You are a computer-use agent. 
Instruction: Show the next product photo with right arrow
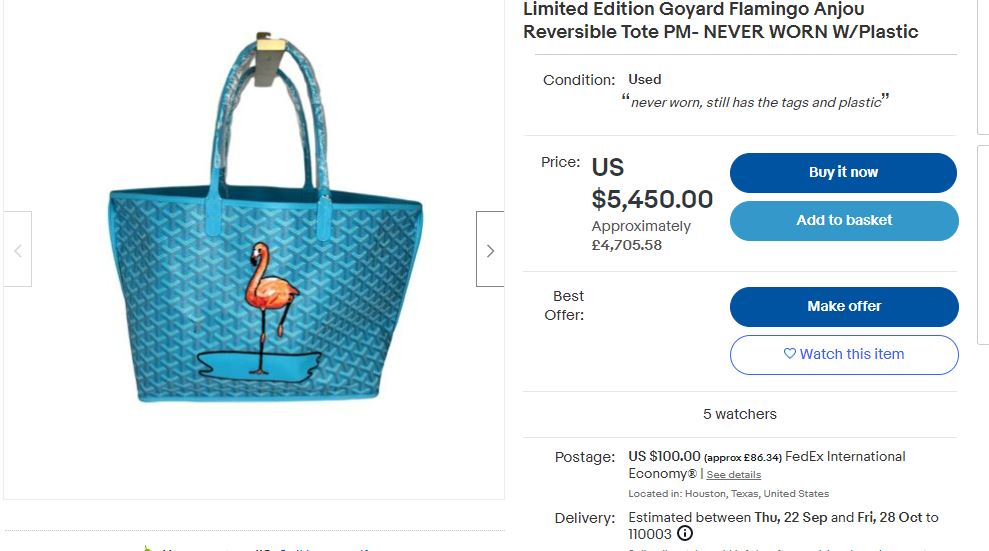(x=490, y=250)
